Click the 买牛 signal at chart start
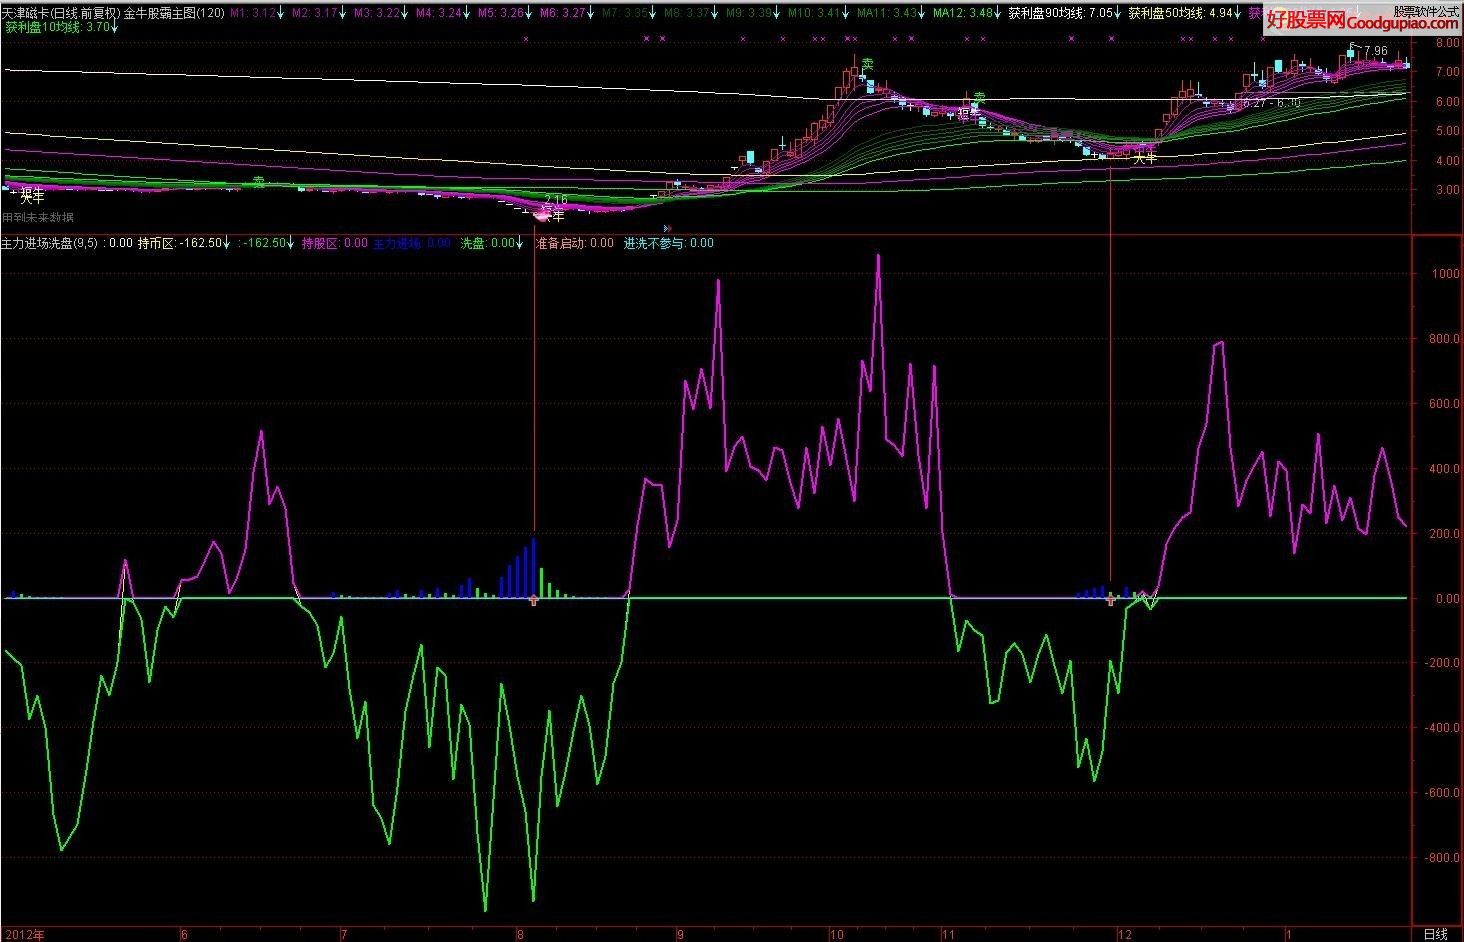The image size is (1464, 942). point(33,196)
